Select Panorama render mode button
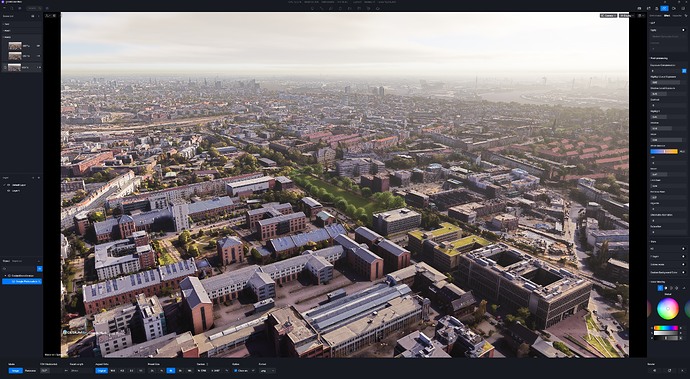Image resolution: width=690 pixels, height=379 pixels. [x=30, y=371]
